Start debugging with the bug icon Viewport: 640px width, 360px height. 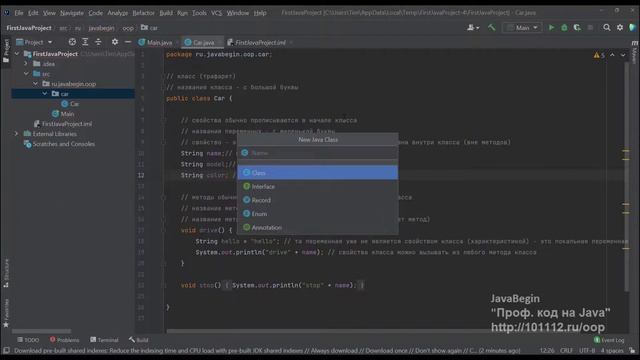point(564,27)
